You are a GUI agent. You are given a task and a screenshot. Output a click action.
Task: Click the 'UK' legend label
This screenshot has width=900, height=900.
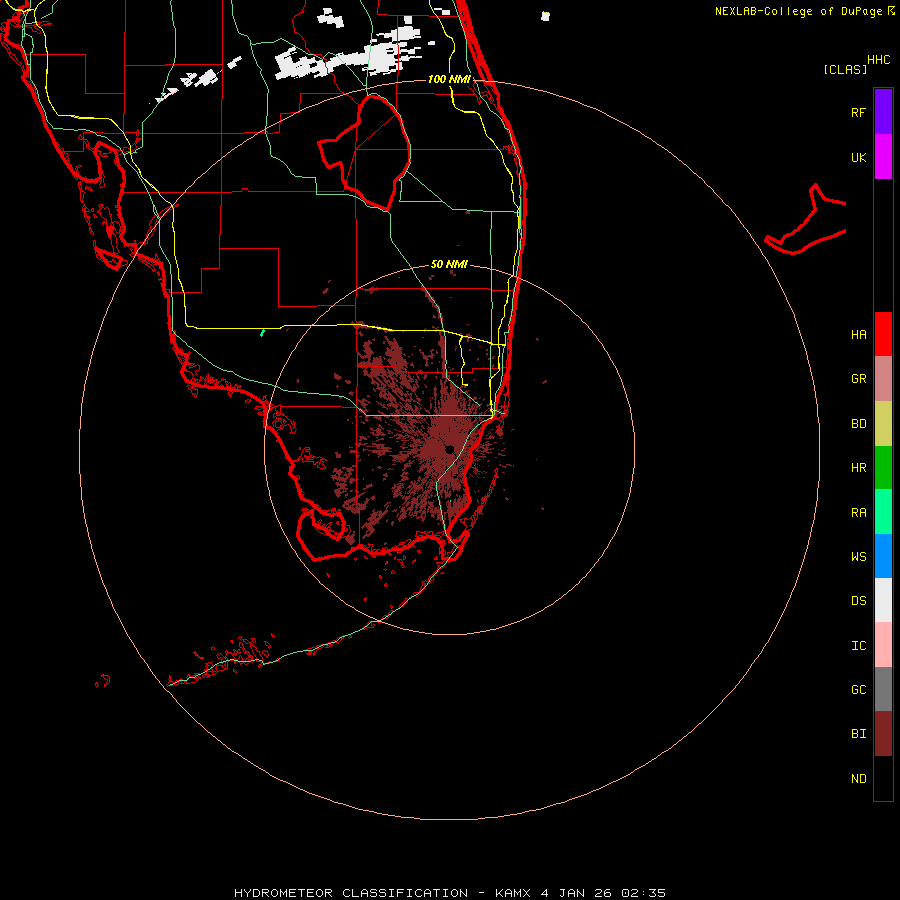(858, 157)
